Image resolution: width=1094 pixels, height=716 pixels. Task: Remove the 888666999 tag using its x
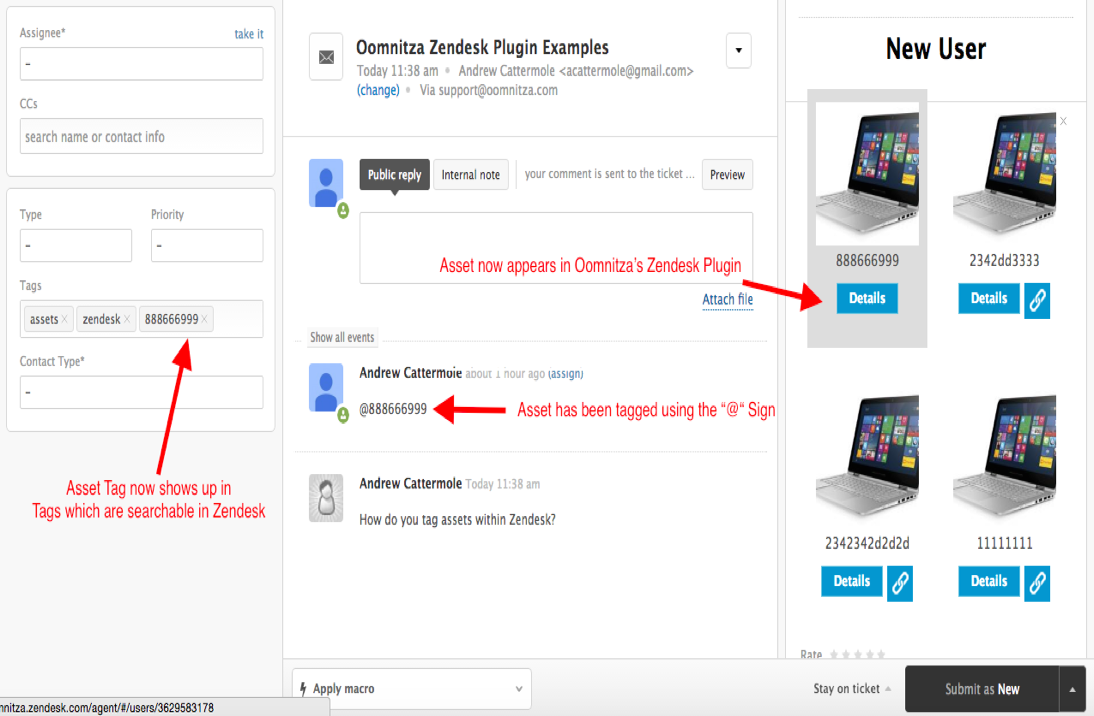pos(205,320)
